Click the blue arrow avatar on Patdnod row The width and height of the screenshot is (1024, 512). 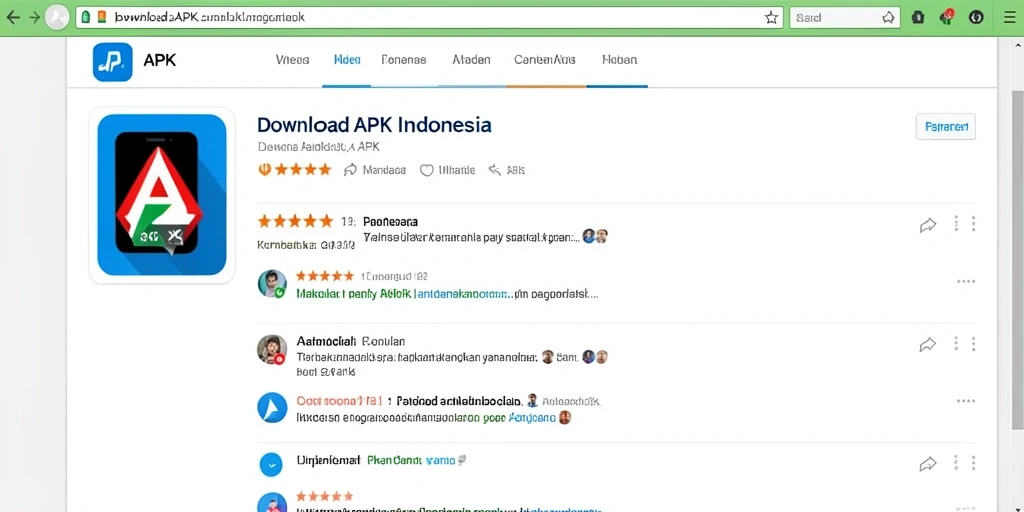pos(272,408)
